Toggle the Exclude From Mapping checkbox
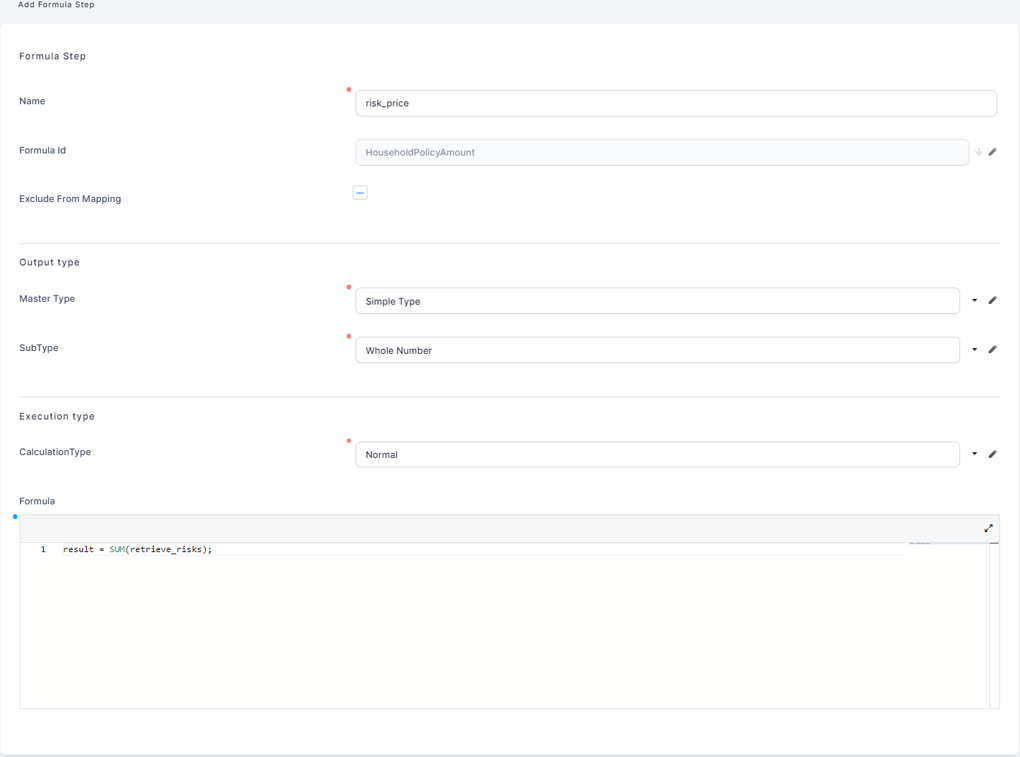1020x757 pixels. tap(360, 193)
